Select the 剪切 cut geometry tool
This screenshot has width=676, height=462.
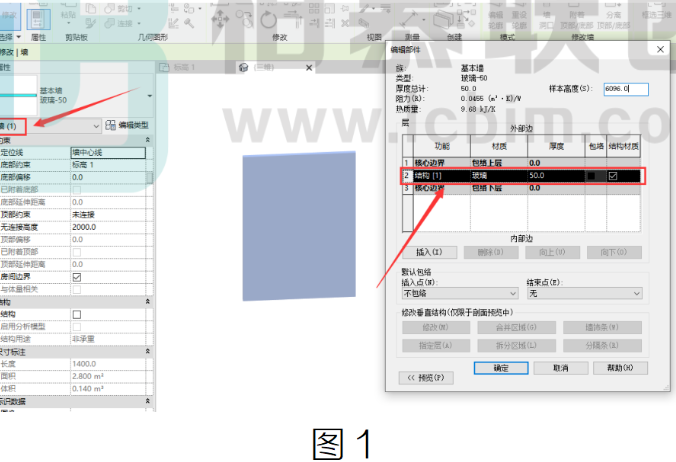tap(118, 8)
